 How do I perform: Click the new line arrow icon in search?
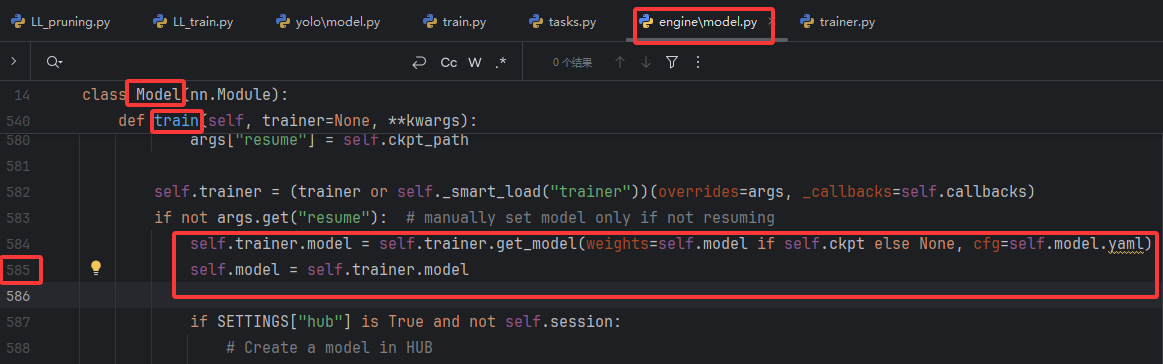[x=420, y=62]
